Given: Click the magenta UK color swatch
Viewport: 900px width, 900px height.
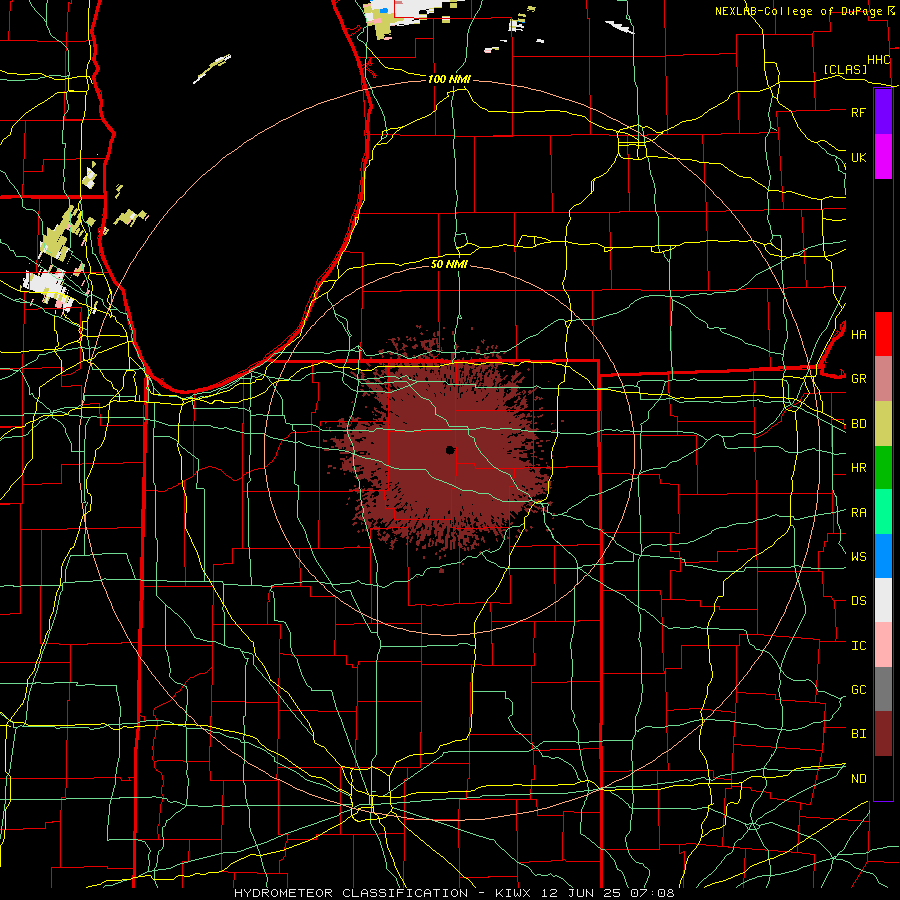Looking at the screenshot, I should [883, 157].
